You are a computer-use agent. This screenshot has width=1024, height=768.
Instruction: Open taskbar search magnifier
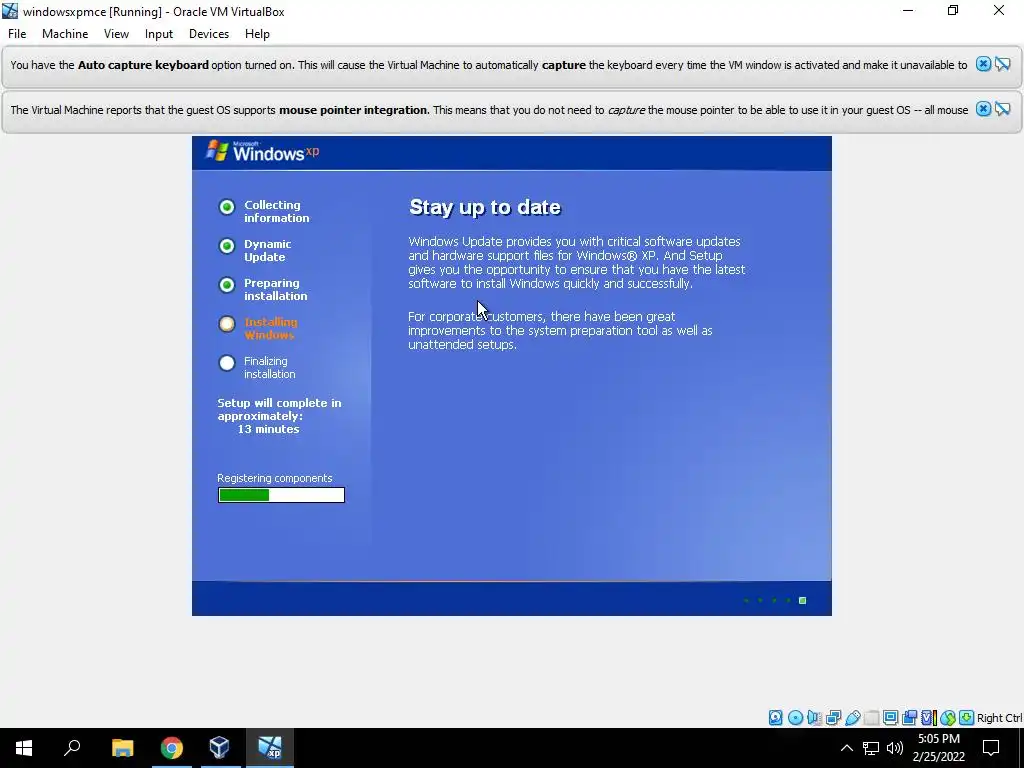pyautogui.click(x=72, y=748)
